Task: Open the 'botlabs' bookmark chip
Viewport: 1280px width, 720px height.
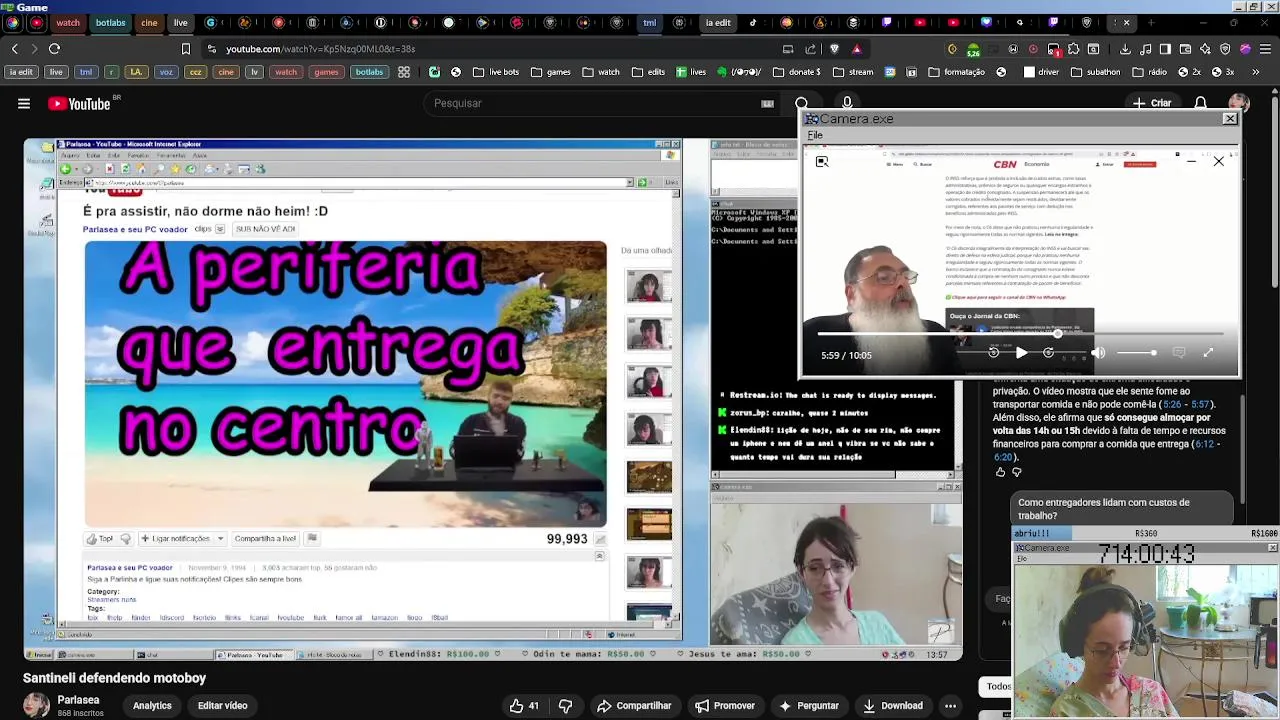Action: [x=369, y=72]
